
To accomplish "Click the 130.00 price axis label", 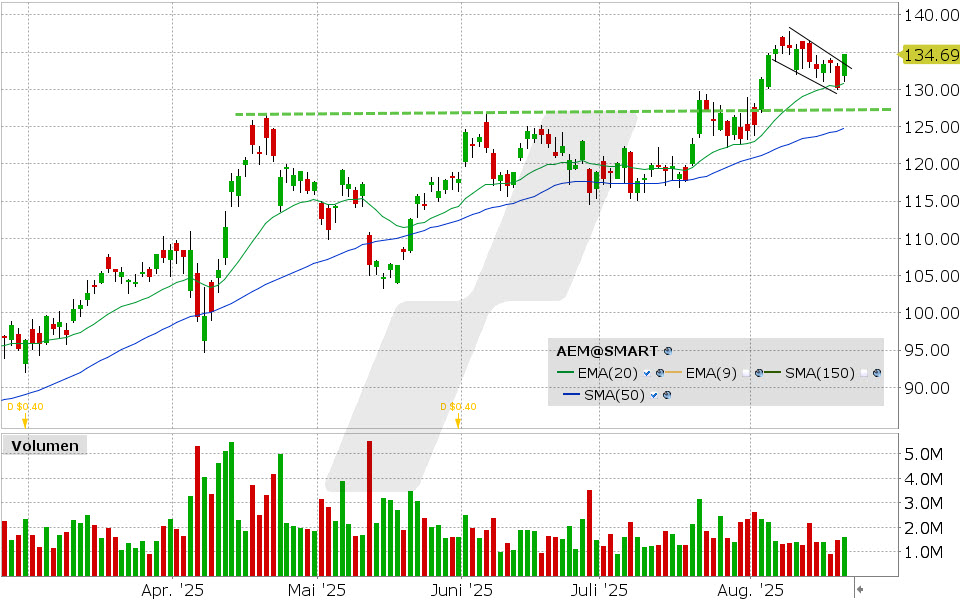I will tap(932, 90).
